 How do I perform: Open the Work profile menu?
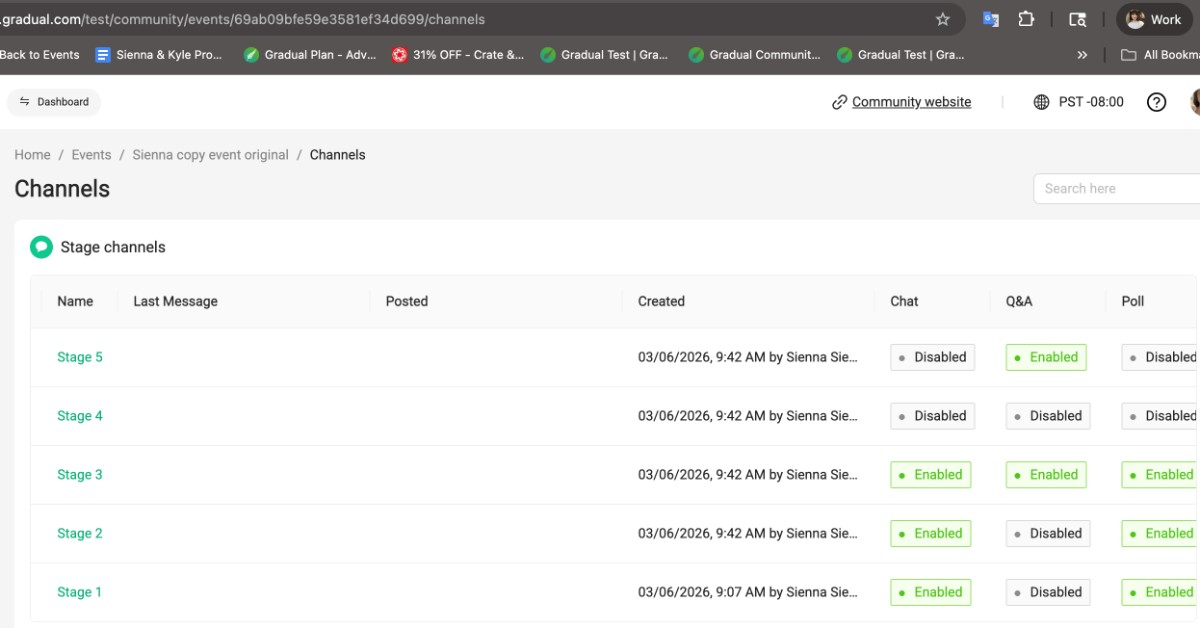pyautogui.click(x=1154, y=19)
